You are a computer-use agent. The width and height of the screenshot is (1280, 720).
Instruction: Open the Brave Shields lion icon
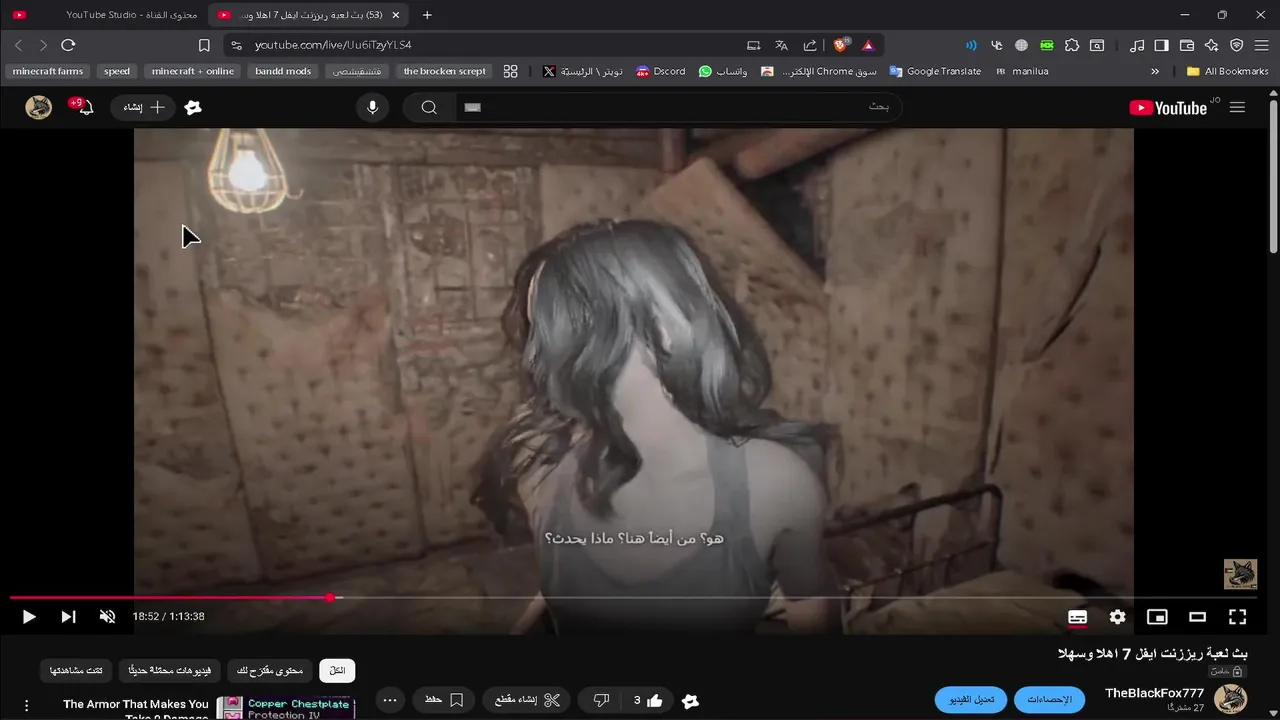841,45
